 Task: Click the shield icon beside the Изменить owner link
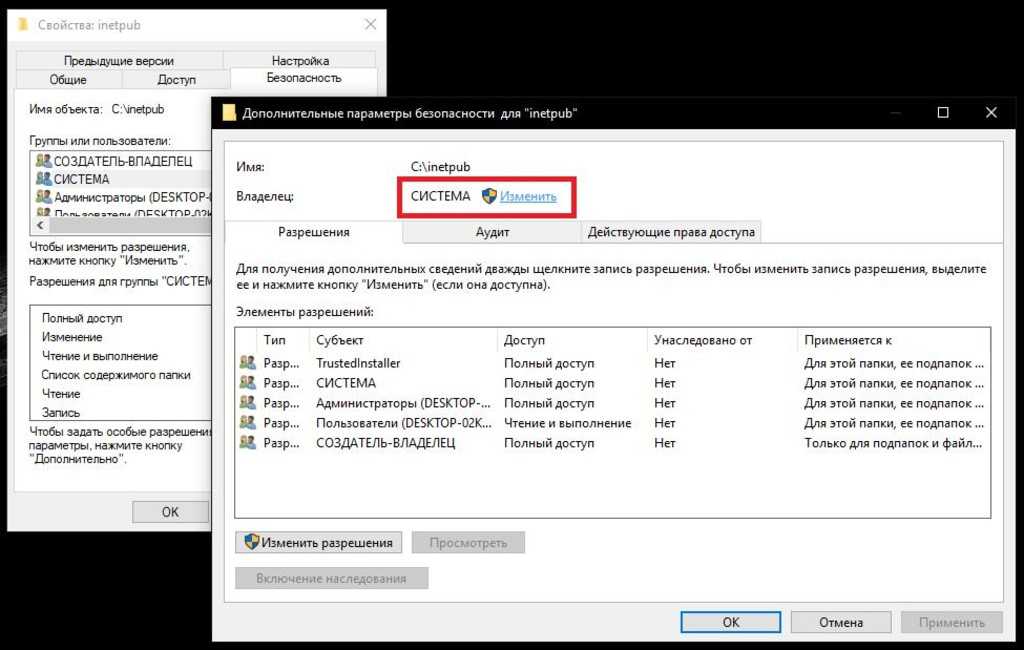pos(489,196)
